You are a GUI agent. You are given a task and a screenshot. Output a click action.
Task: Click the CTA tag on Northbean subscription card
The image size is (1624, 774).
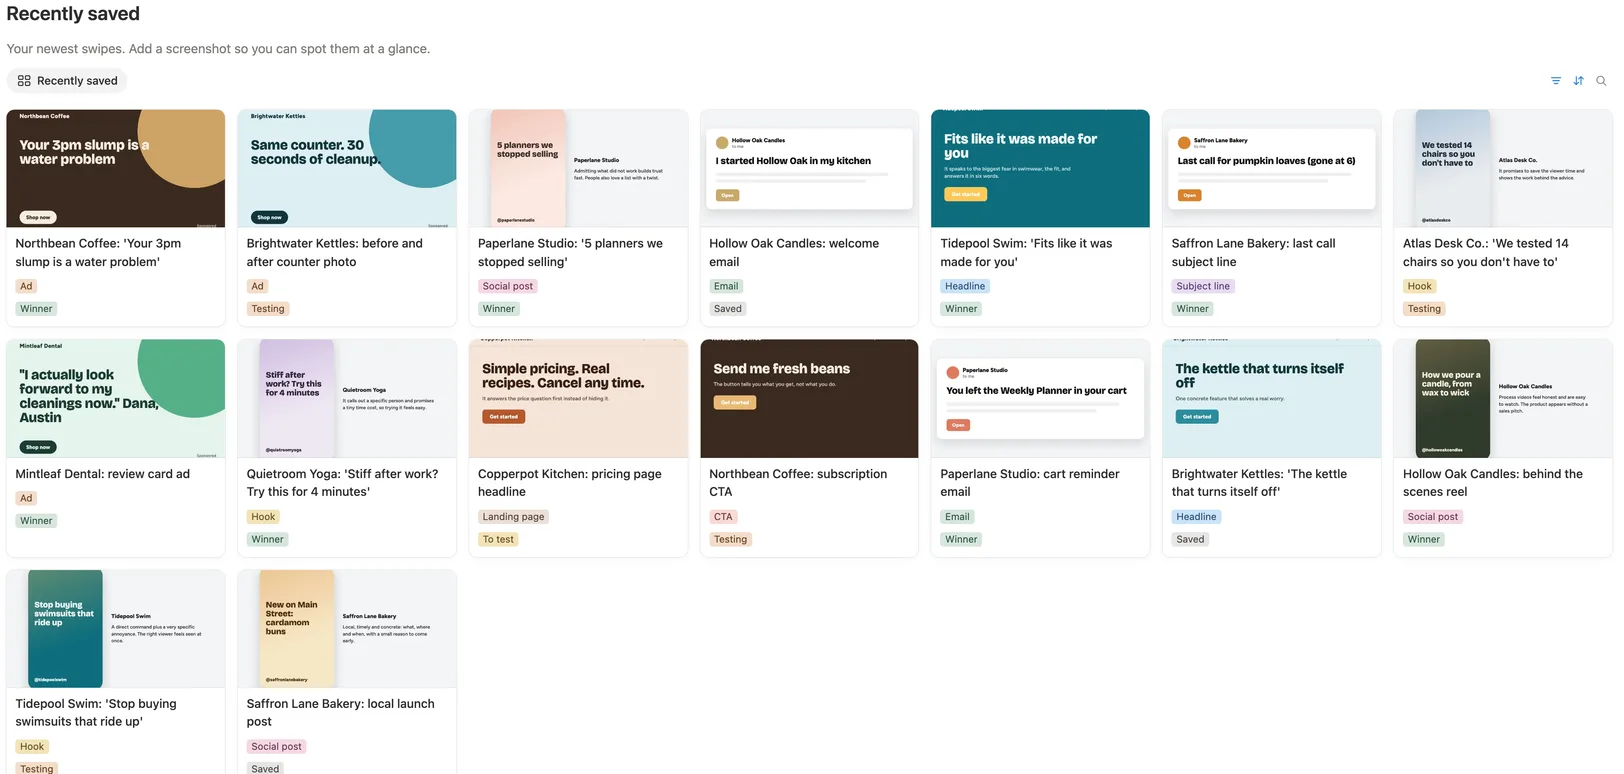coord(723,517)
